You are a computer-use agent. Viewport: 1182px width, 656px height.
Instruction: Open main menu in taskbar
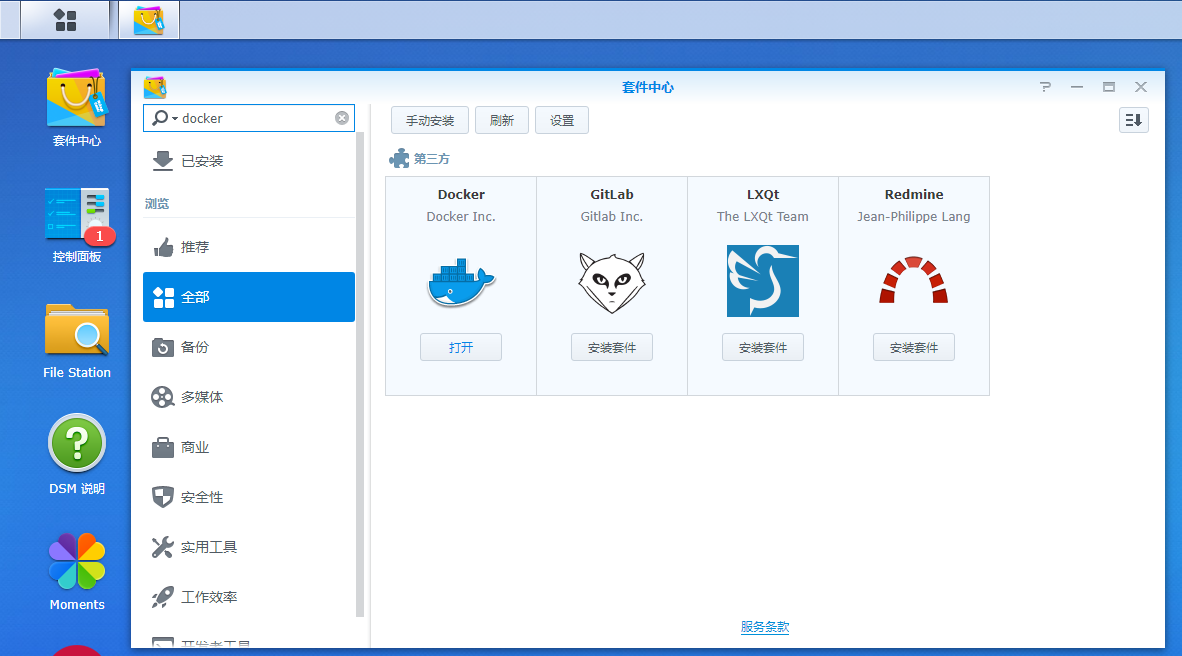pyautogui.click(x=65, y=20)
